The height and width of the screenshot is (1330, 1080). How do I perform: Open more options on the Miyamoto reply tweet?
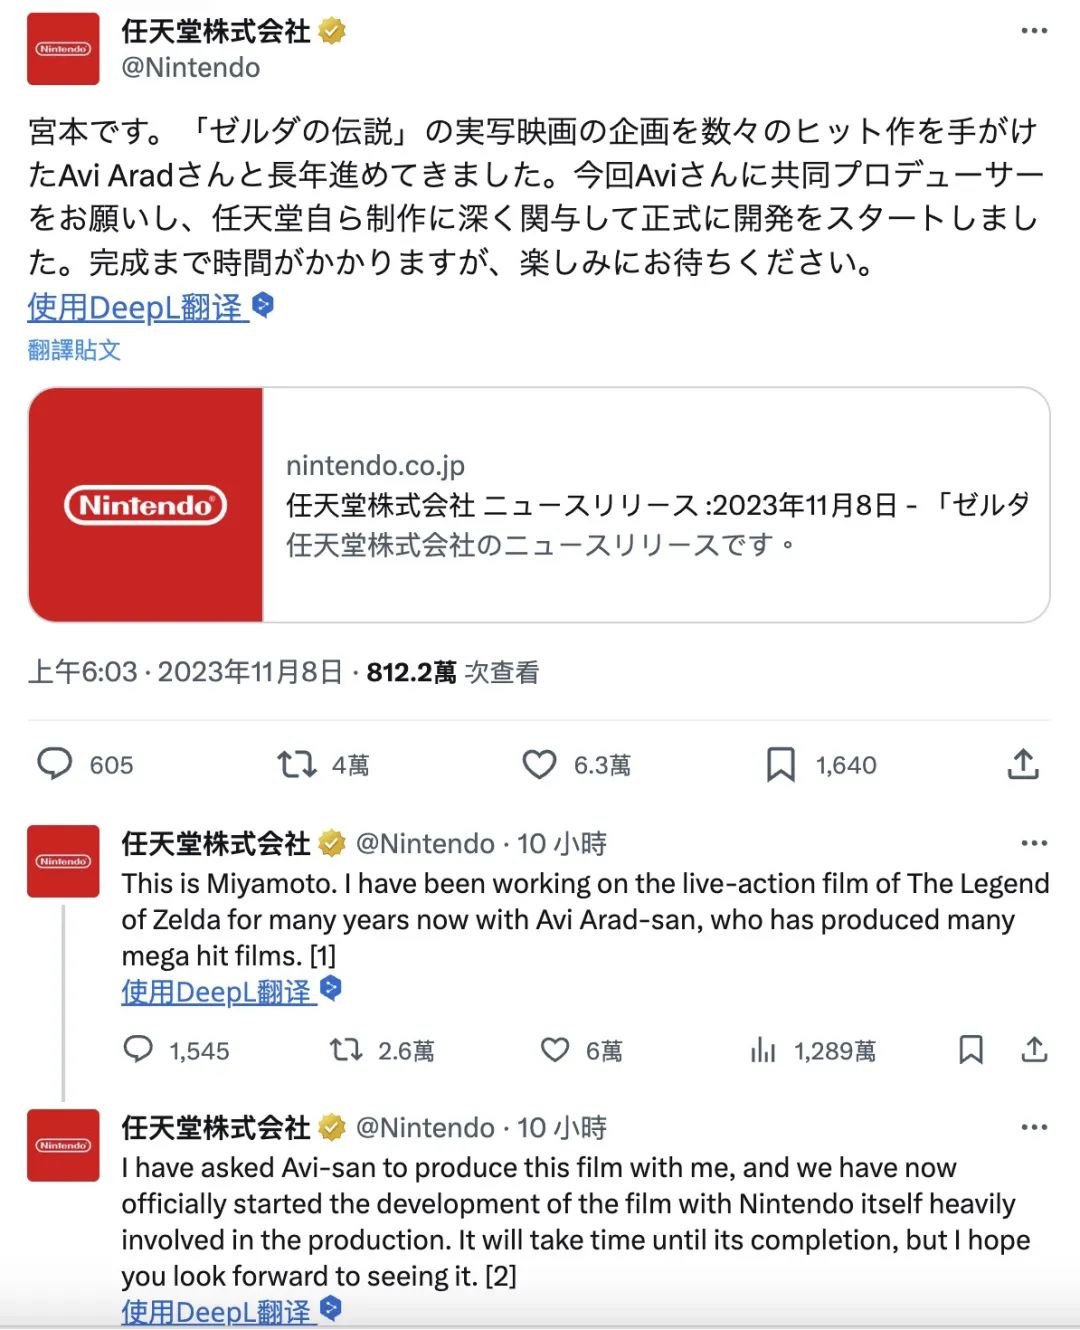coord(1034,843)
